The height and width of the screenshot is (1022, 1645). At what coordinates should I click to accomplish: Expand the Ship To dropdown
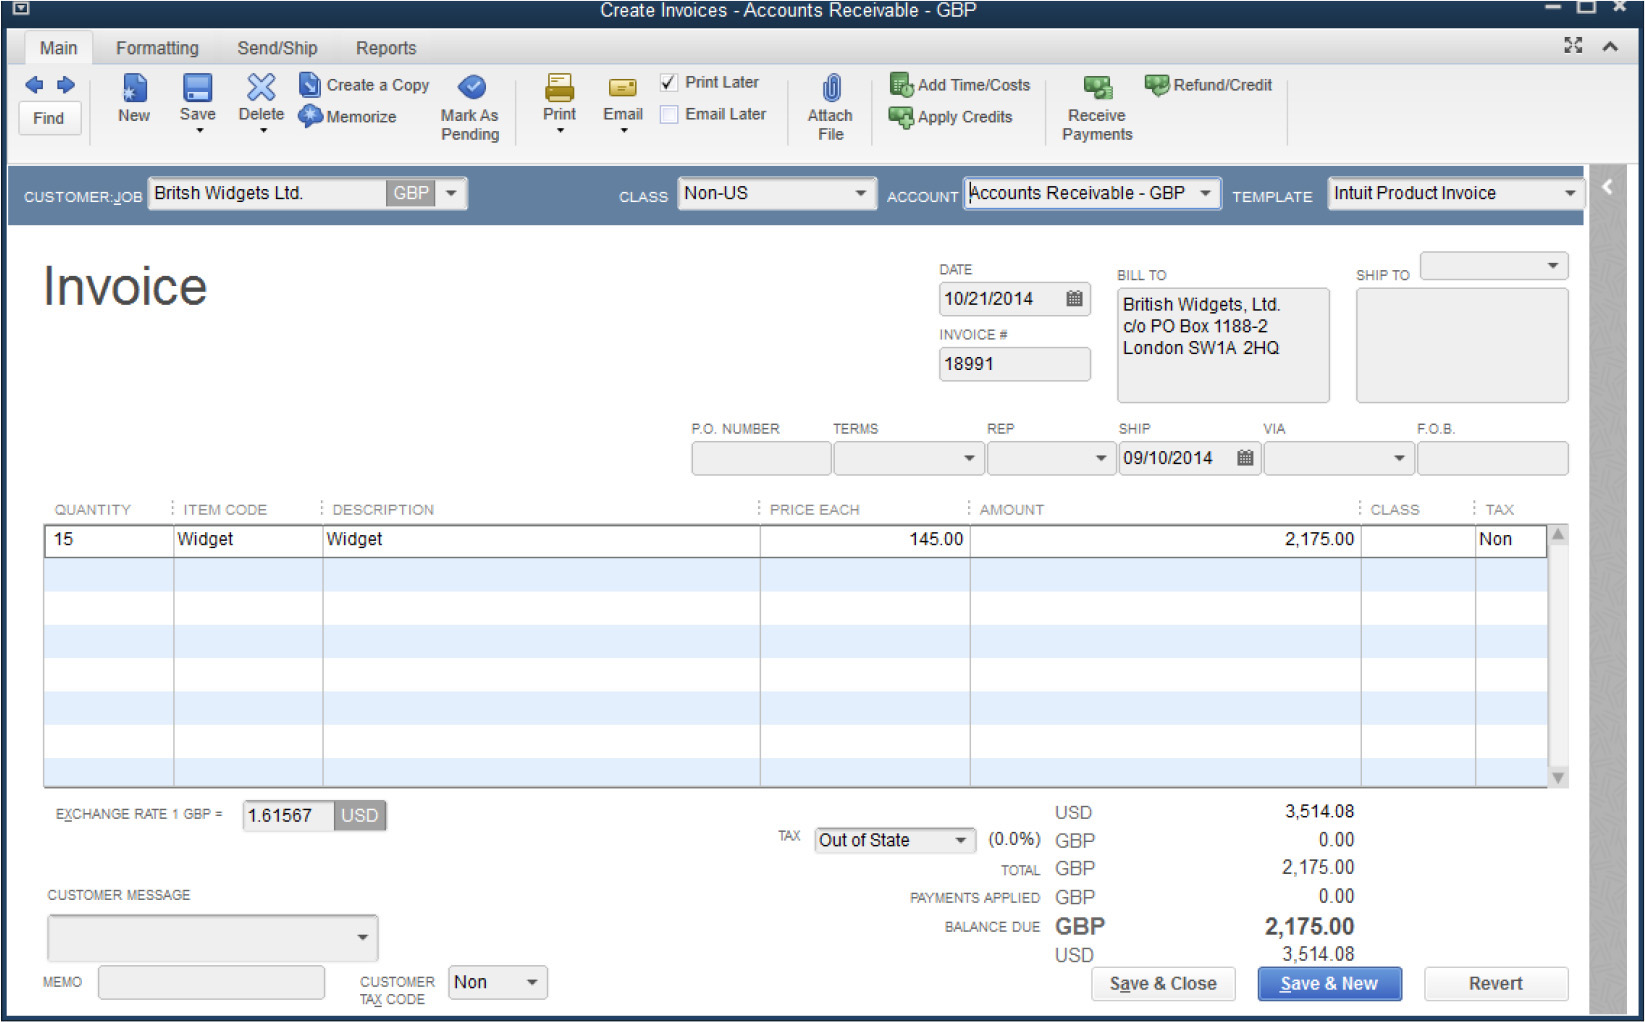(x=1553, y=266)
